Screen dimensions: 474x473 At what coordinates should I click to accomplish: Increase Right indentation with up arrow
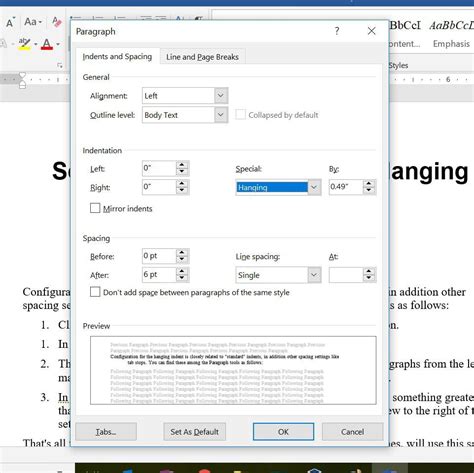pyautogui.click(x=182, y=184)
